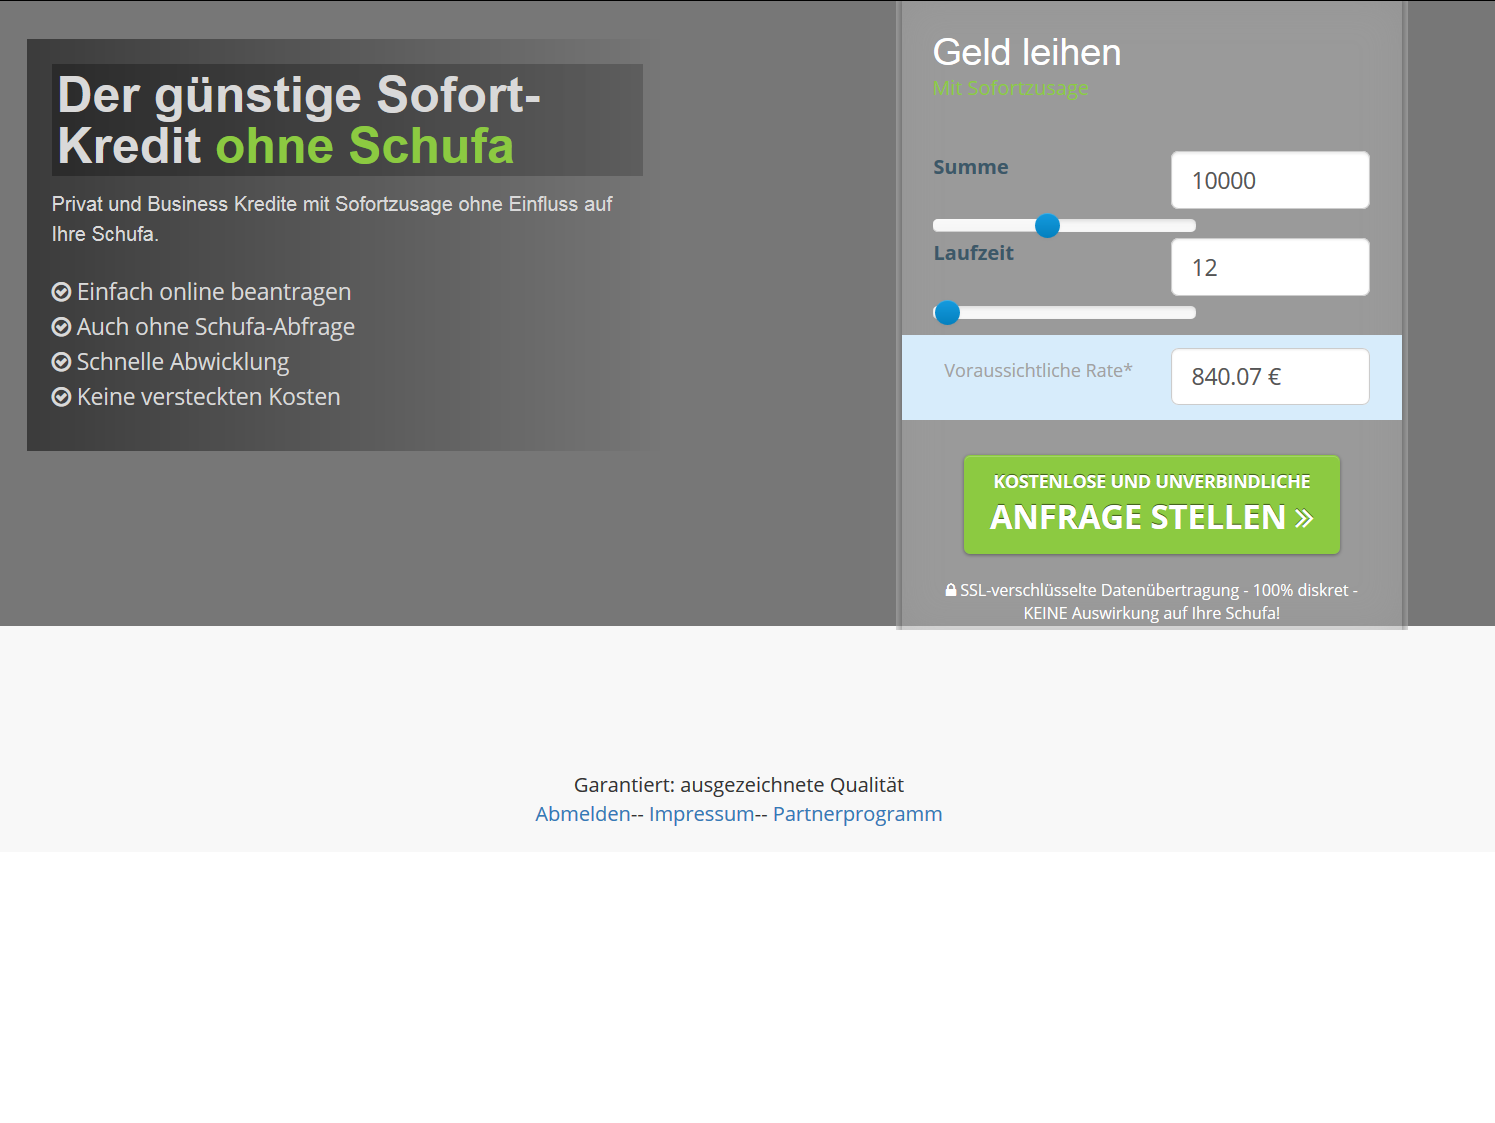Click the 'Mit Sofortzusage' subtitle
This screenshot has width=1495, height=1123.
tap(1010, 88)
